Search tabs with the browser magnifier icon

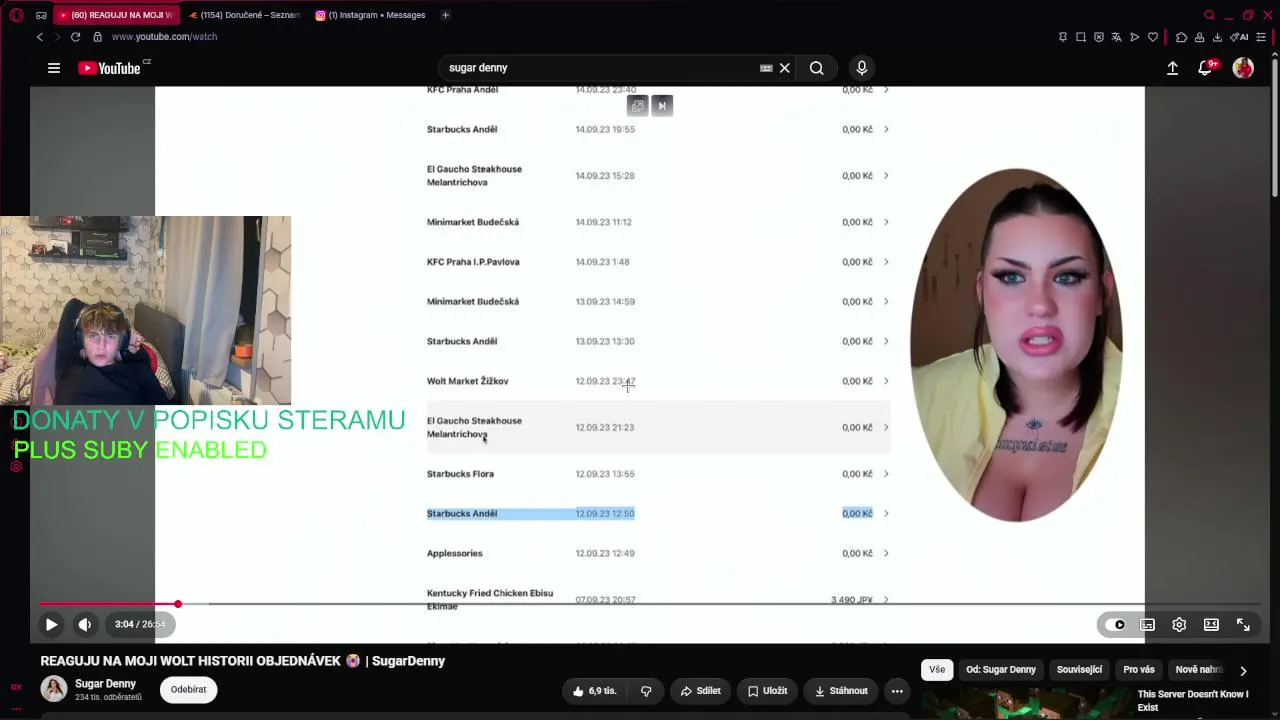click(x=1209, y=15)
